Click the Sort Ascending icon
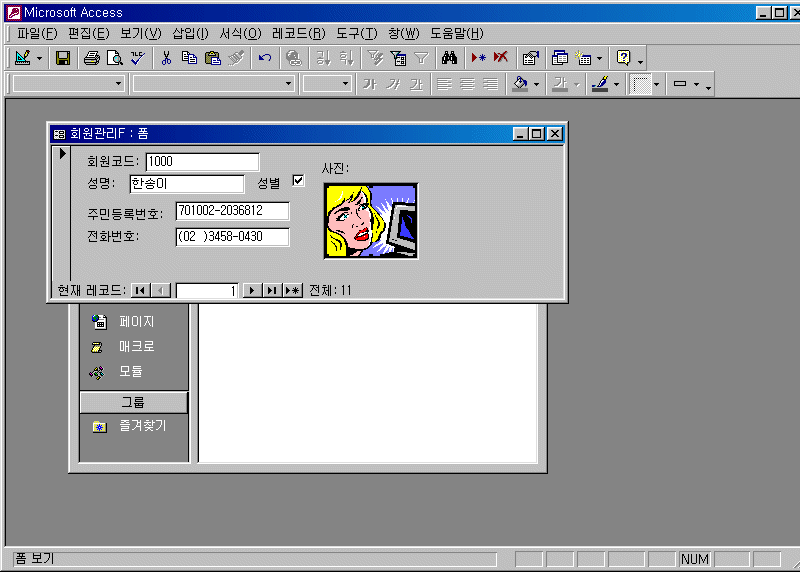 [x=323, y=58]
